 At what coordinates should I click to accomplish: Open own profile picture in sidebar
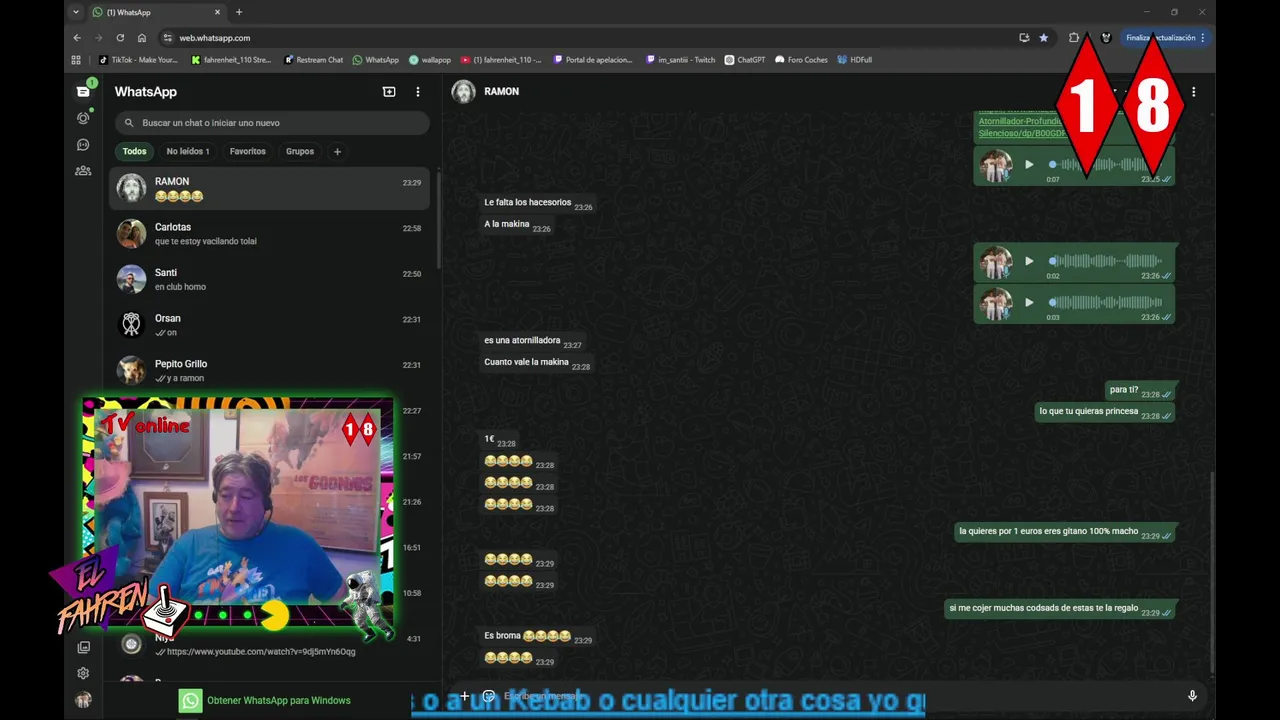[83, 700]
